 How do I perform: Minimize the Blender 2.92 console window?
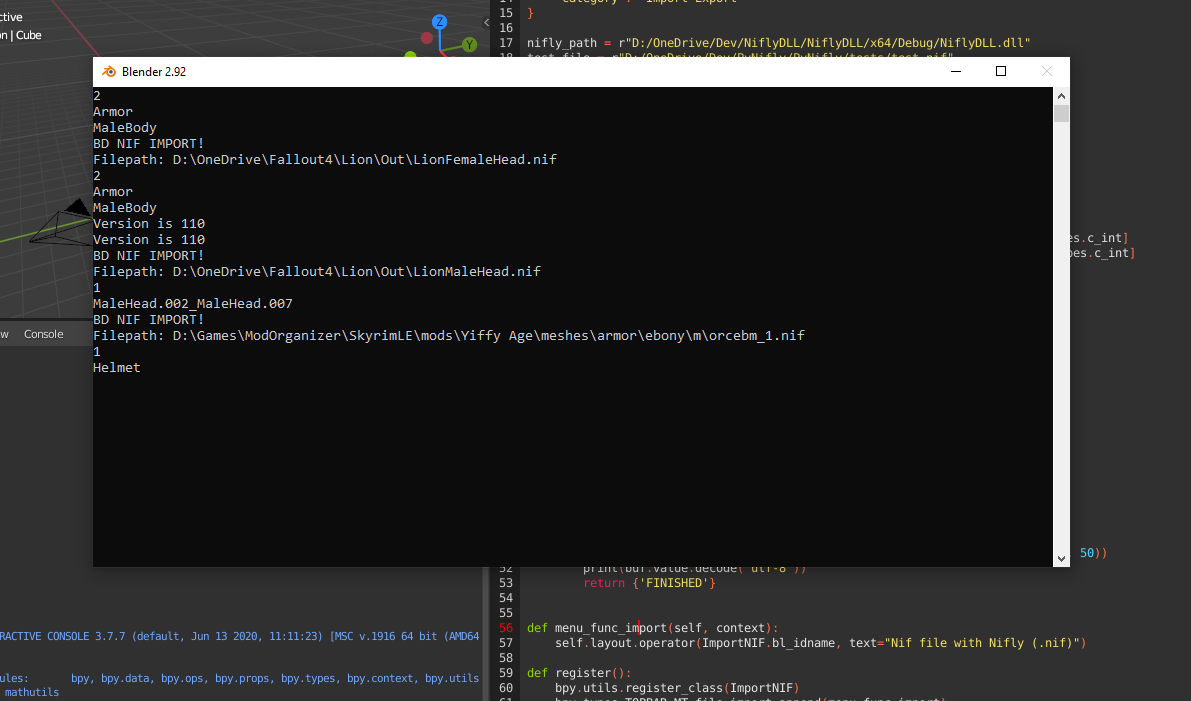click(x=956, y=71)
